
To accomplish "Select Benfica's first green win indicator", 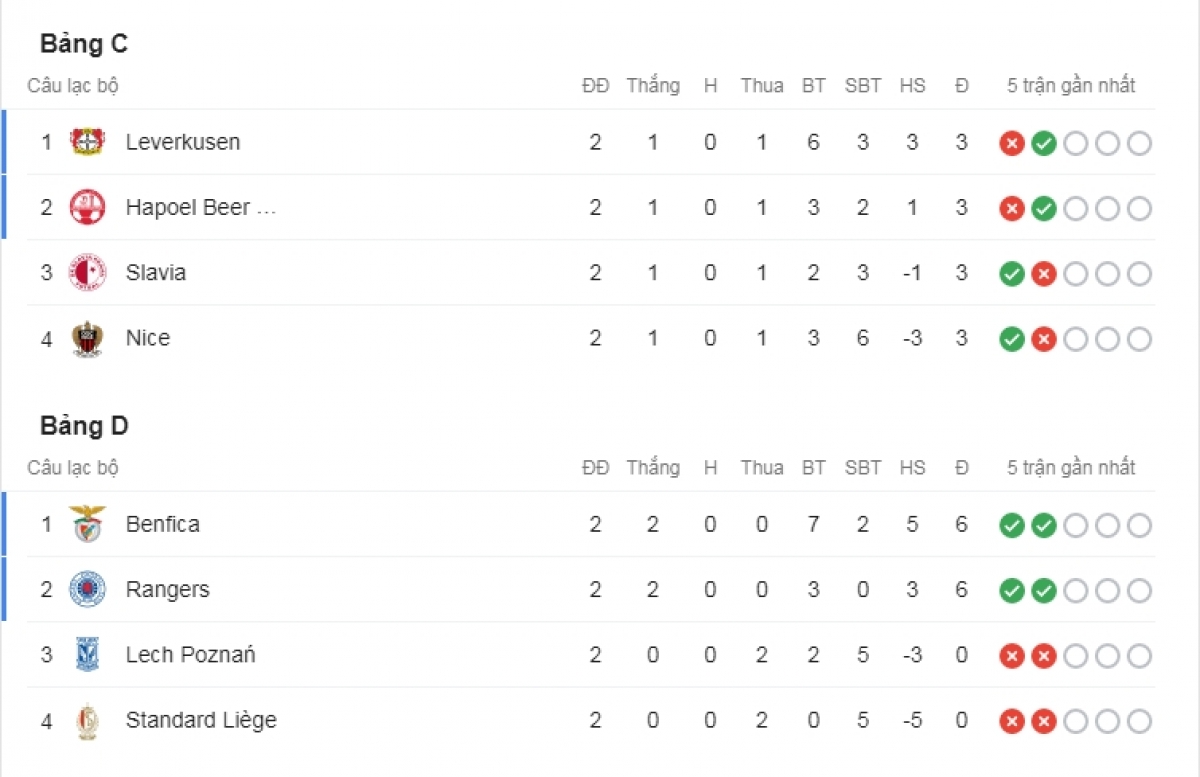I will pos(1012,525).
